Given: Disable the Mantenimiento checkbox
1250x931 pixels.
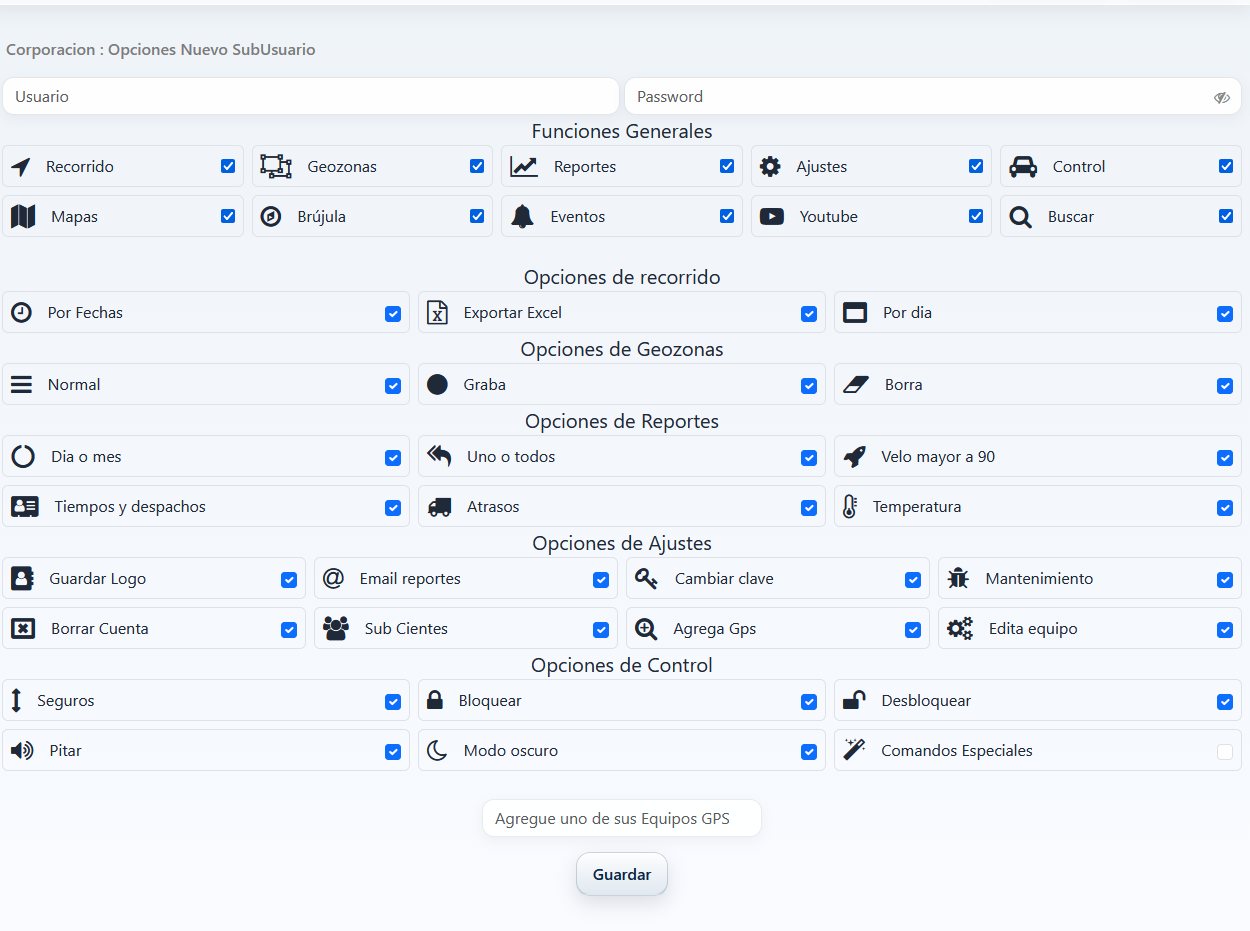Looking at the screenshot, I should tap(1225, 580).
